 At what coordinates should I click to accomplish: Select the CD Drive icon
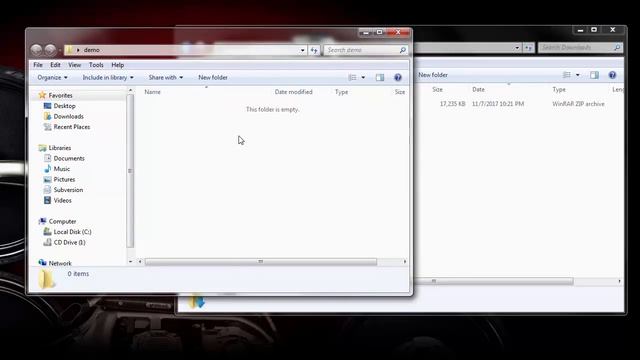47,242
